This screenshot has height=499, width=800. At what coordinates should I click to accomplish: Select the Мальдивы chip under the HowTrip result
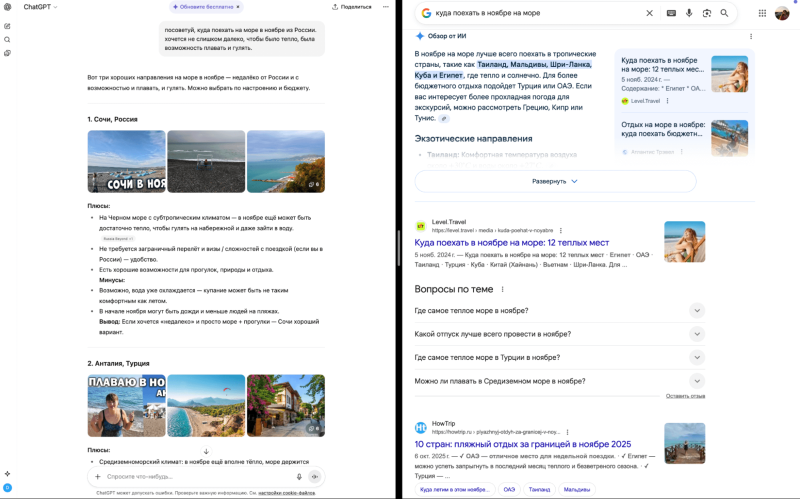577,489
